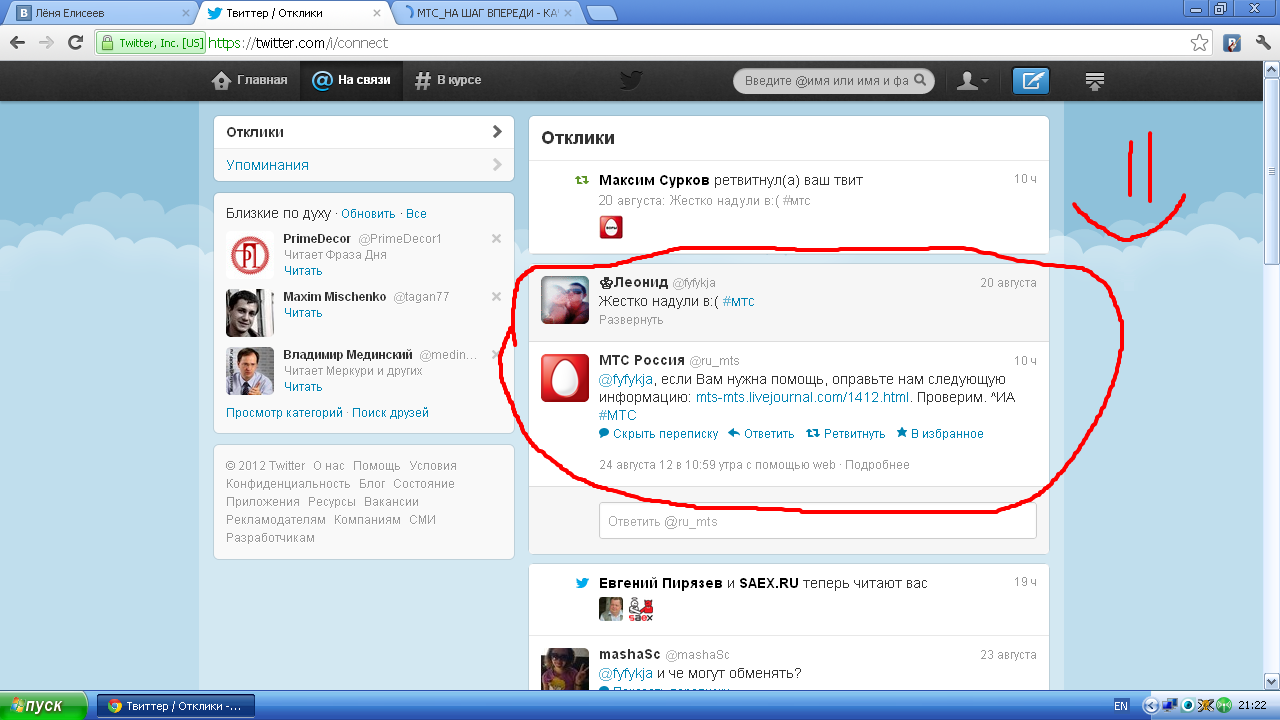The width and height of the screenshot is (1280, 720).
Task: Select the Твиттер / Отклики browser tab
Action: [293, 13]
